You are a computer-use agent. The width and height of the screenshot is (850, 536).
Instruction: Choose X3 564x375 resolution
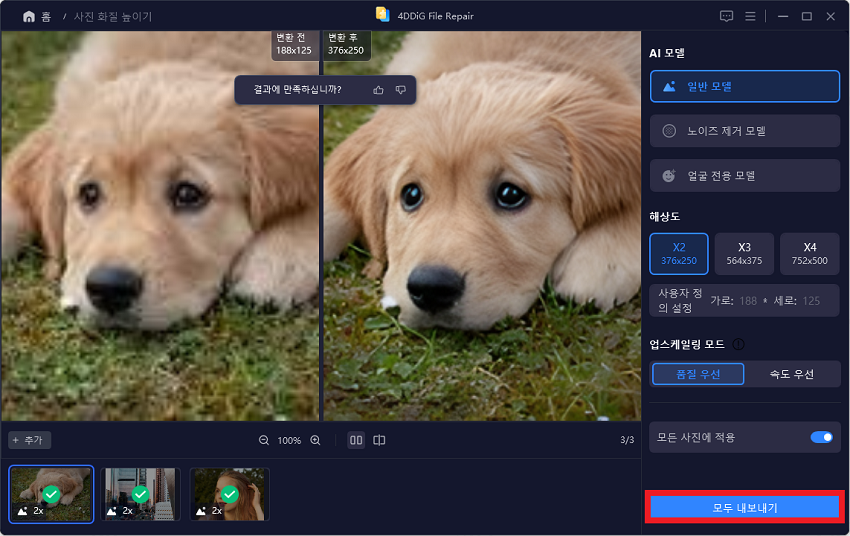(x=744, y=254)
